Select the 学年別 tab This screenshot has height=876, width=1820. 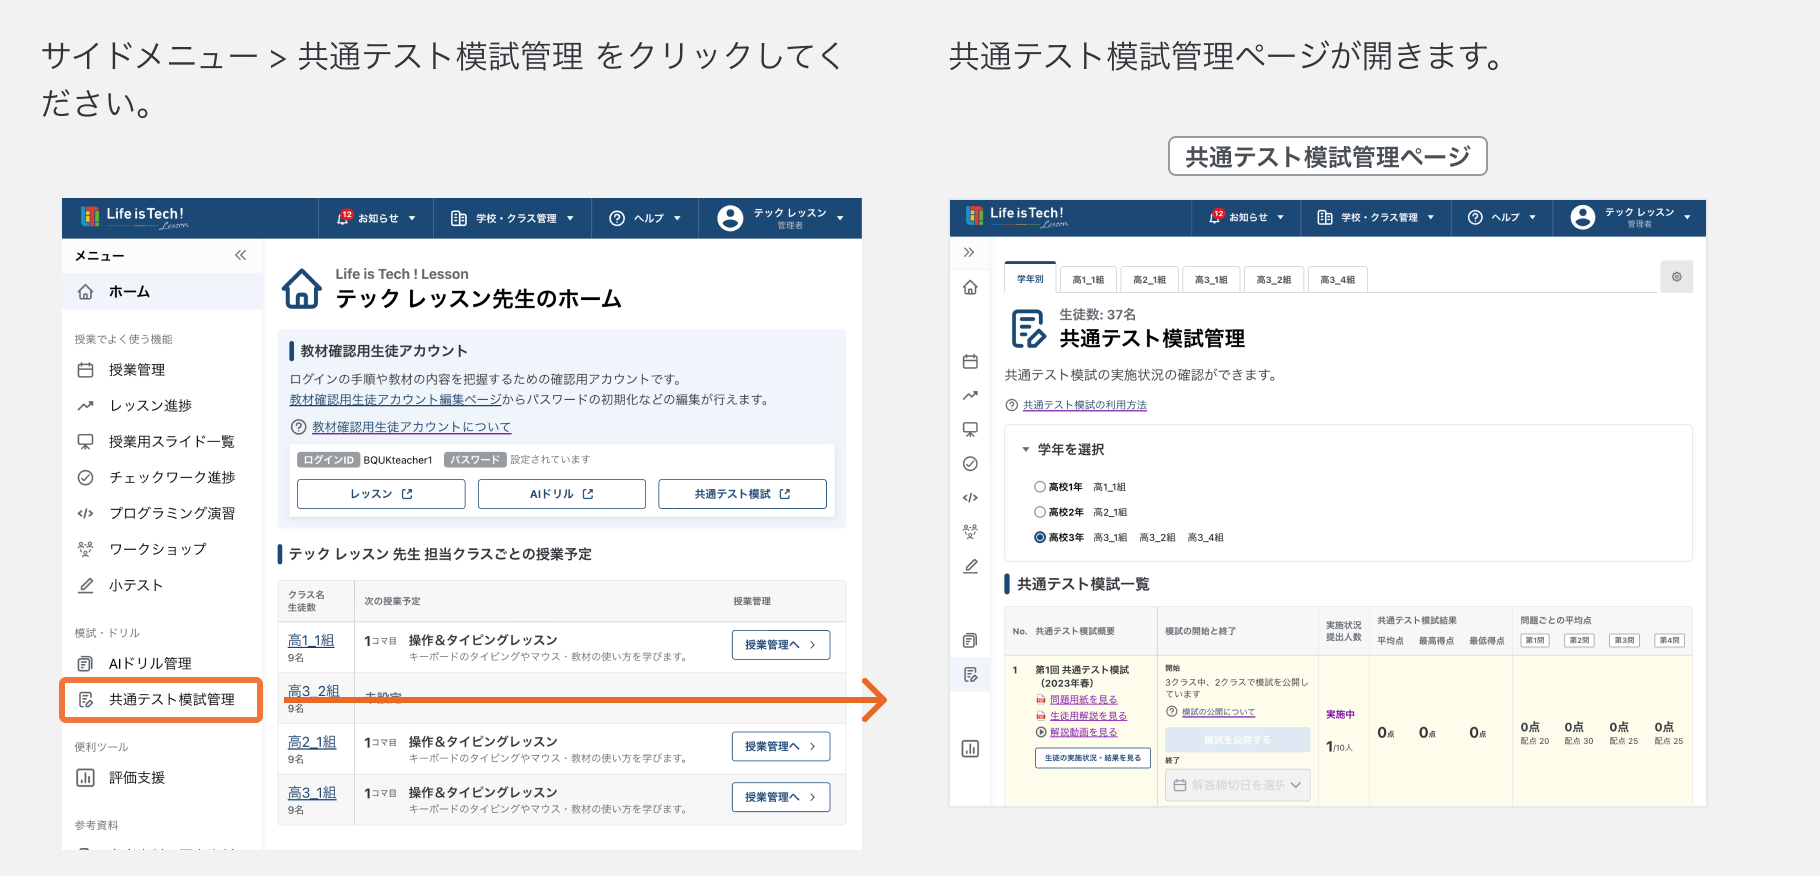[1030, 279]
